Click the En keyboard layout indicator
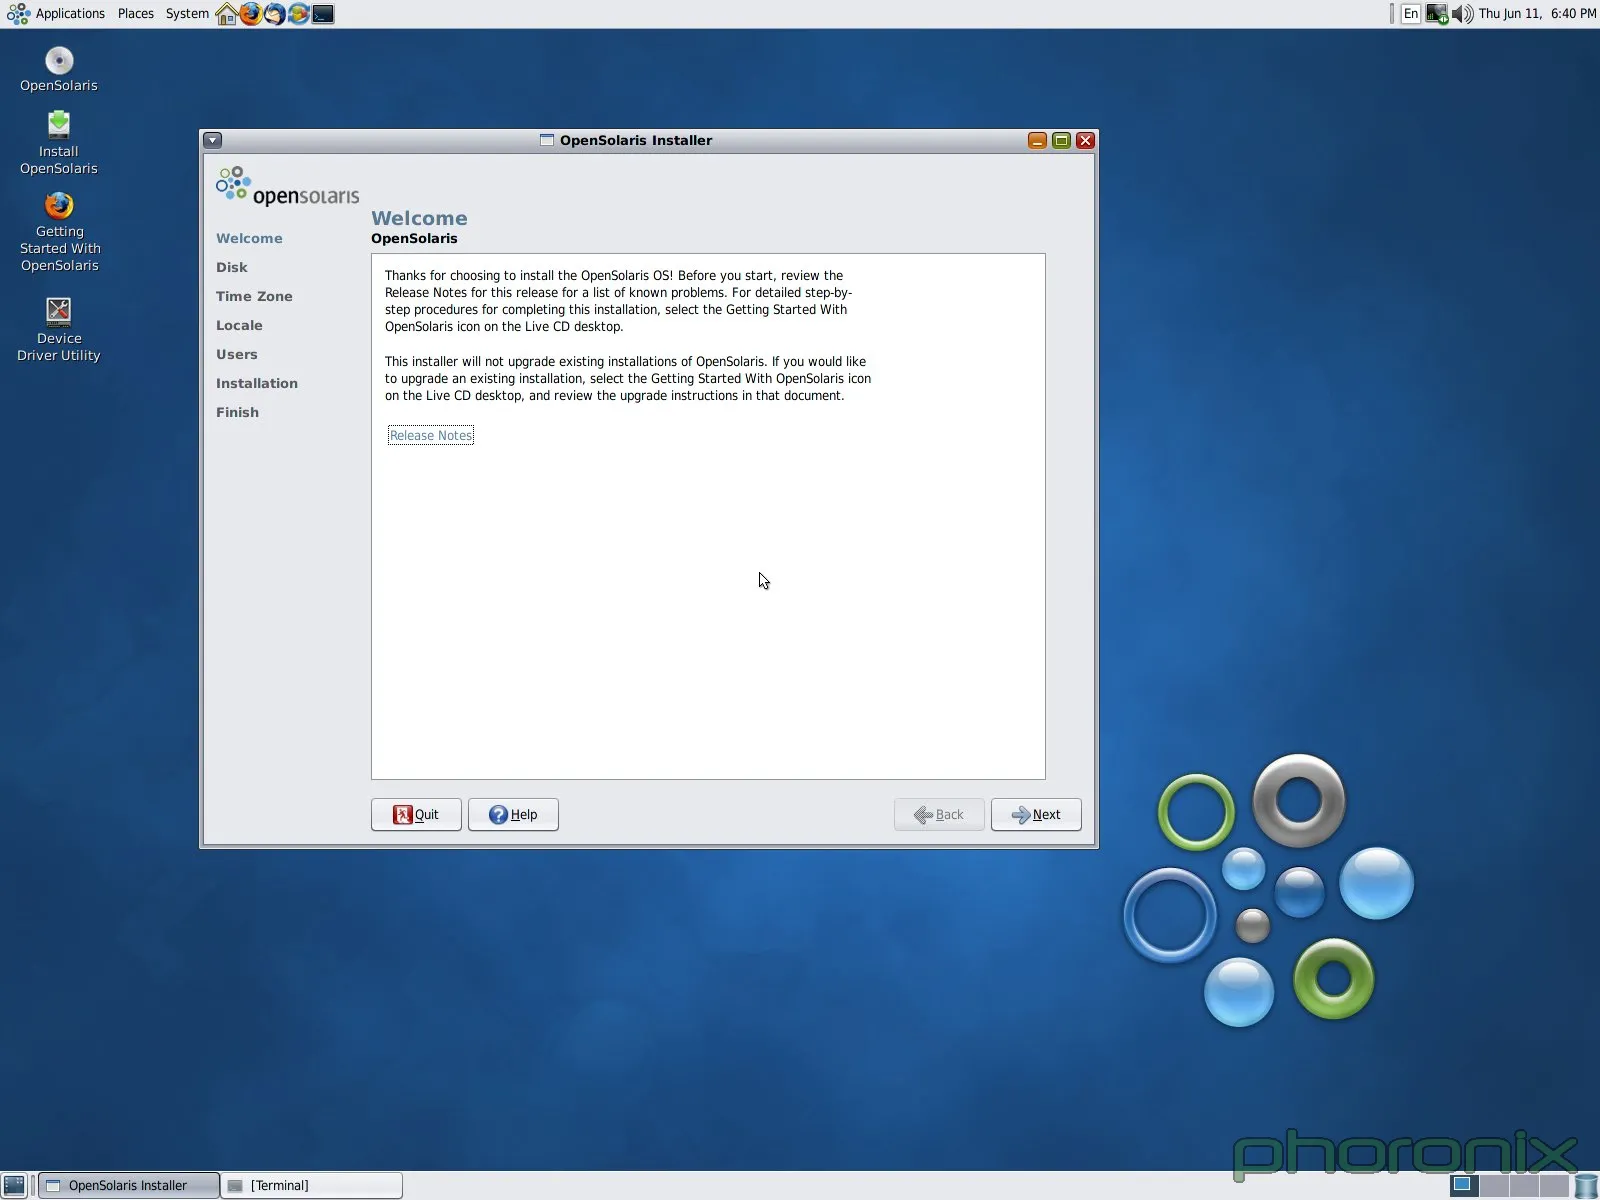Viewport: 1600px width, 1200px height. [x=1410, y=14]
